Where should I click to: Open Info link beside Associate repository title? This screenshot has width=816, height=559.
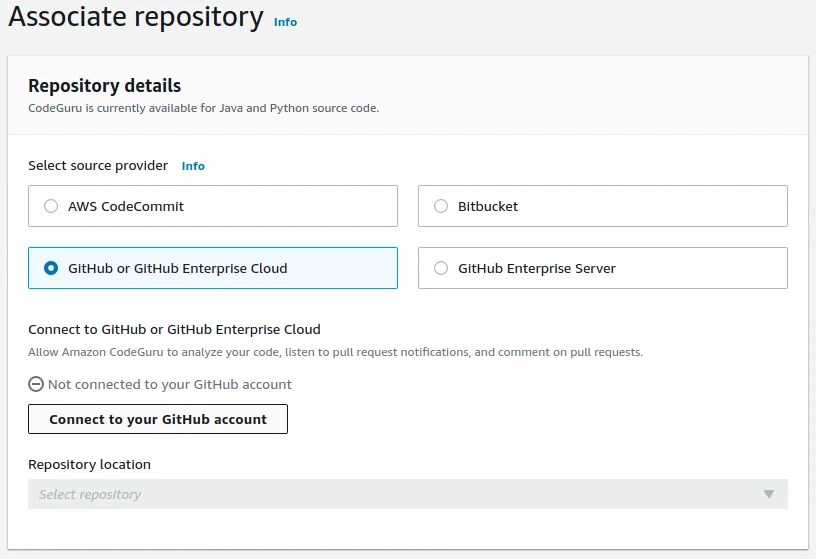click(285, 22)
